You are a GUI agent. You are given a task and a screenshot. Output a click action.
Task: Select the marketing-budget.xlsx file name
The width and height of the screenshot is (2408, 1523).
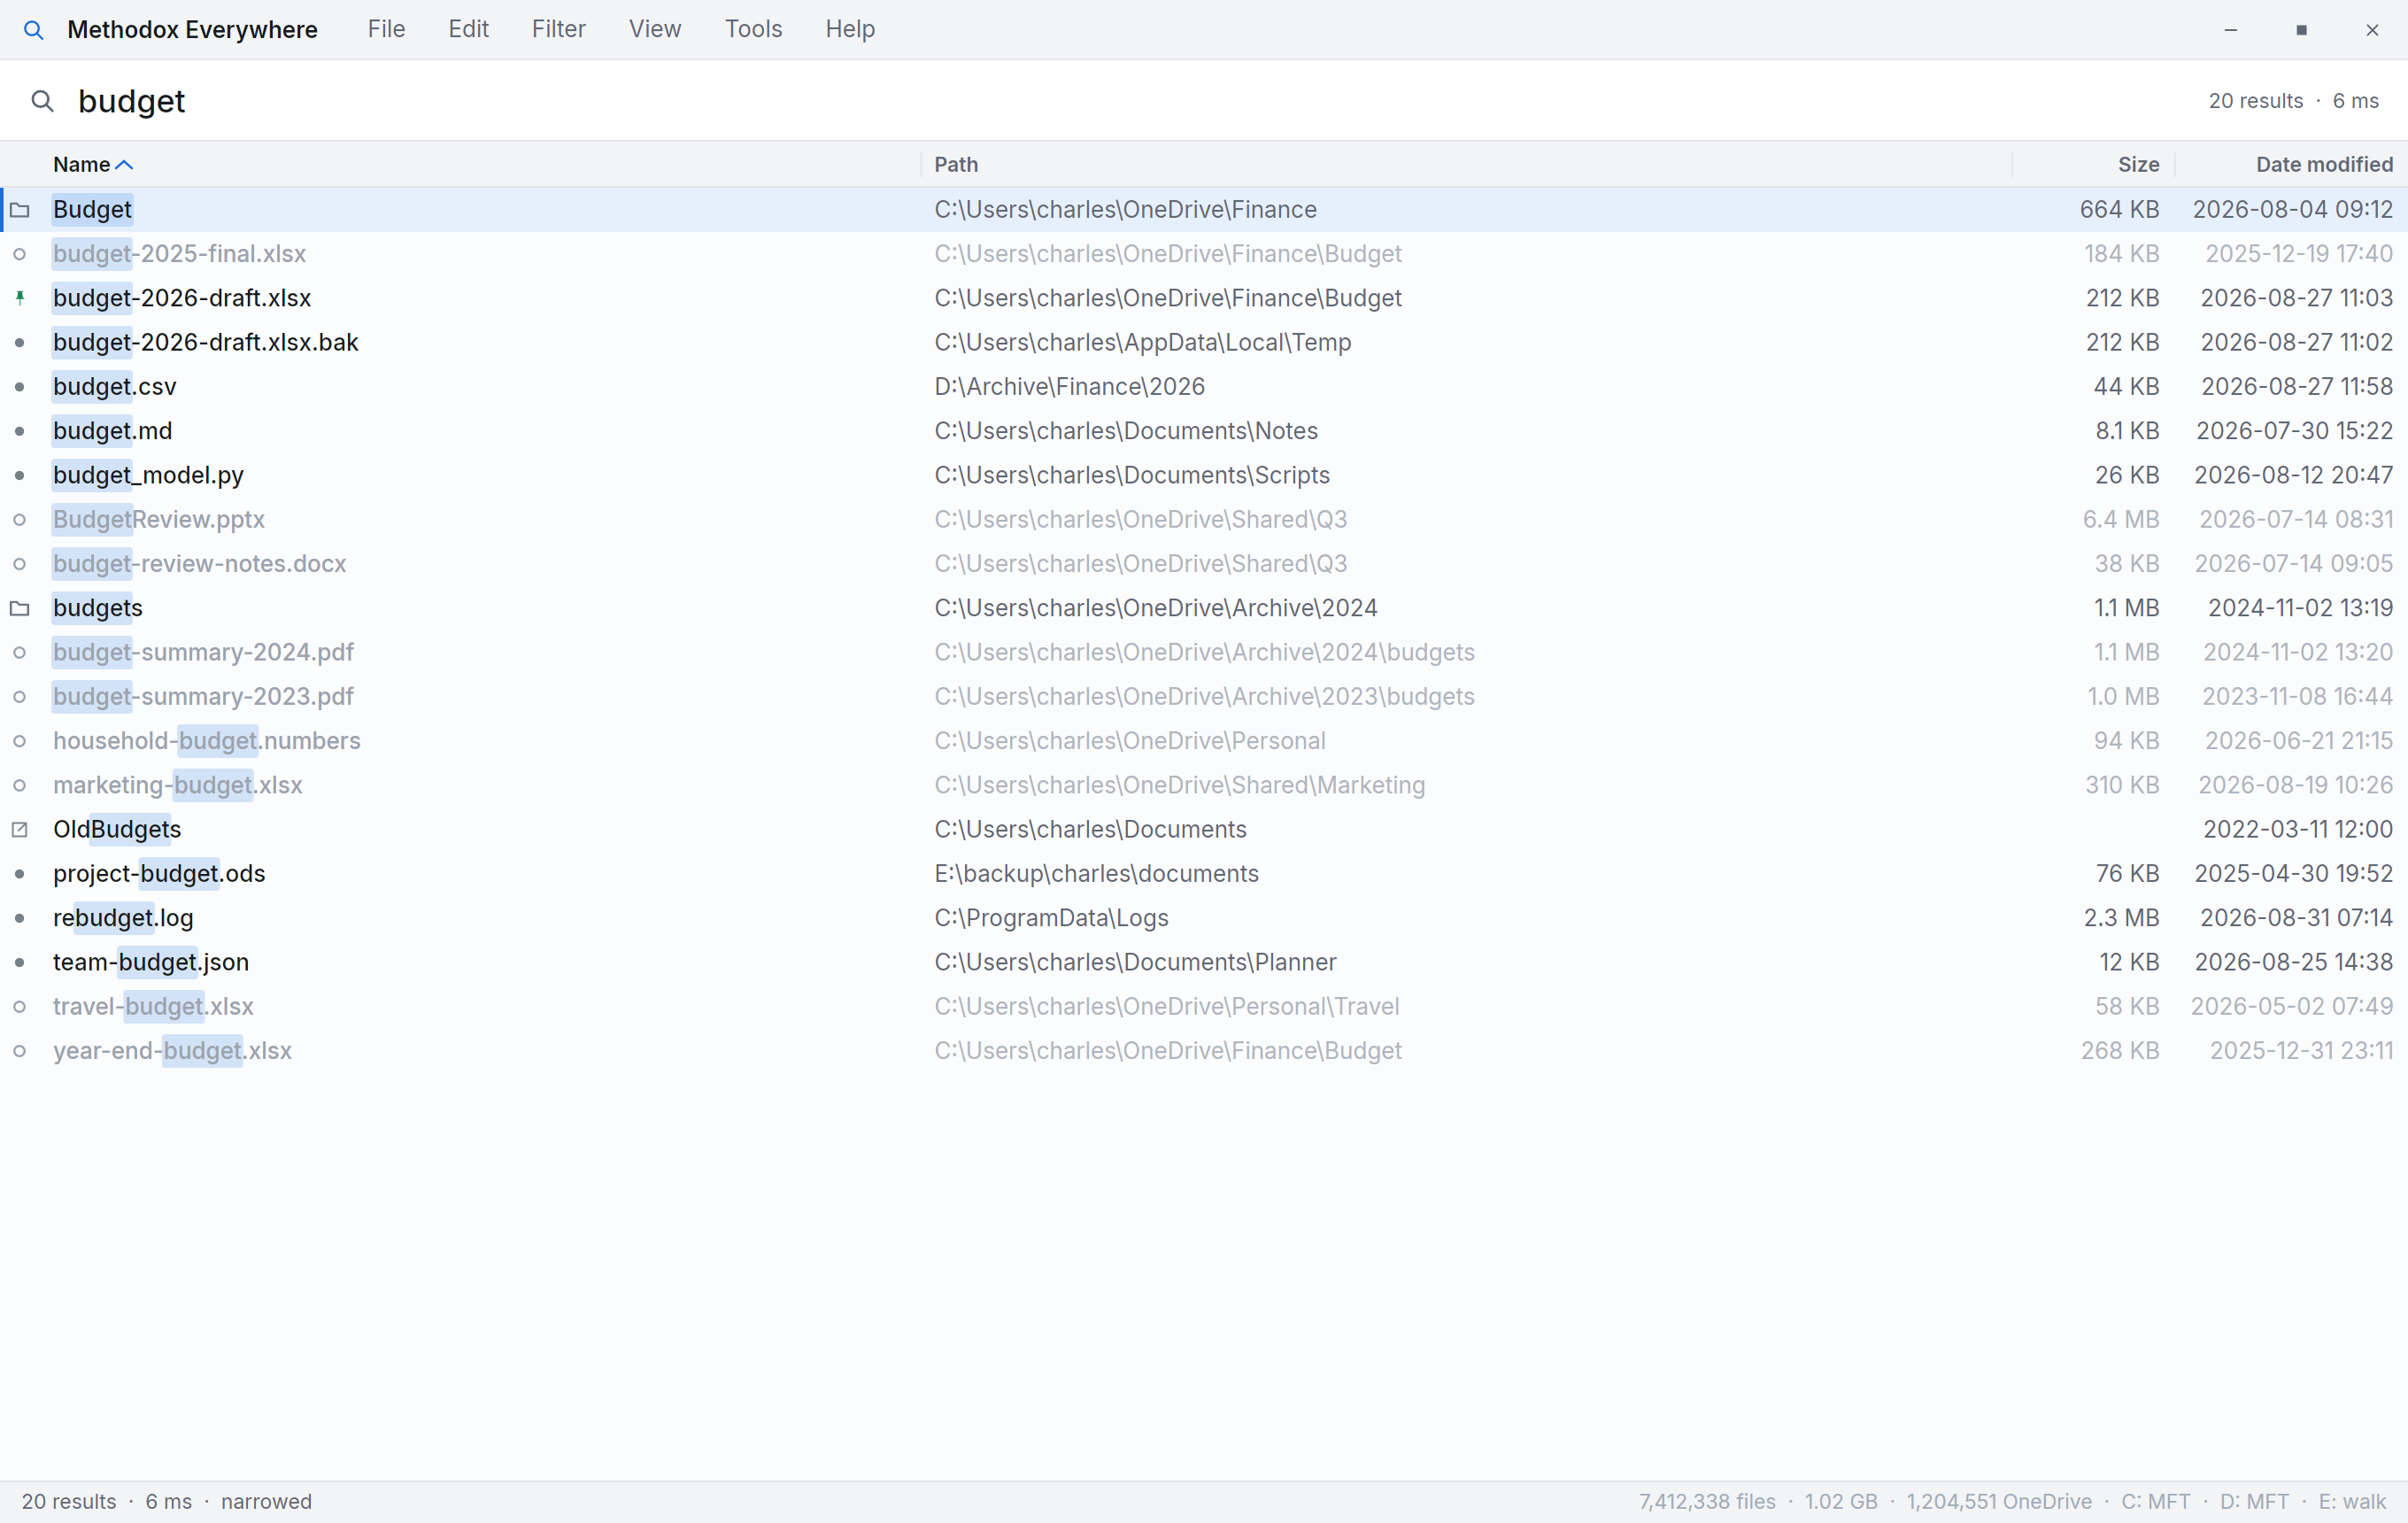[178, 786]
